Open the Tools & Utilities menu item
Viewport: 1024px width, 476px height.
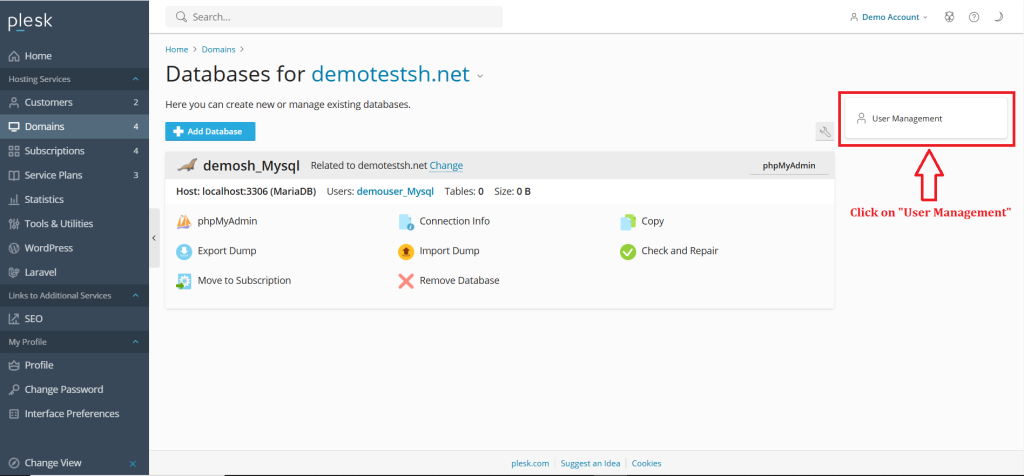point(74,224)
